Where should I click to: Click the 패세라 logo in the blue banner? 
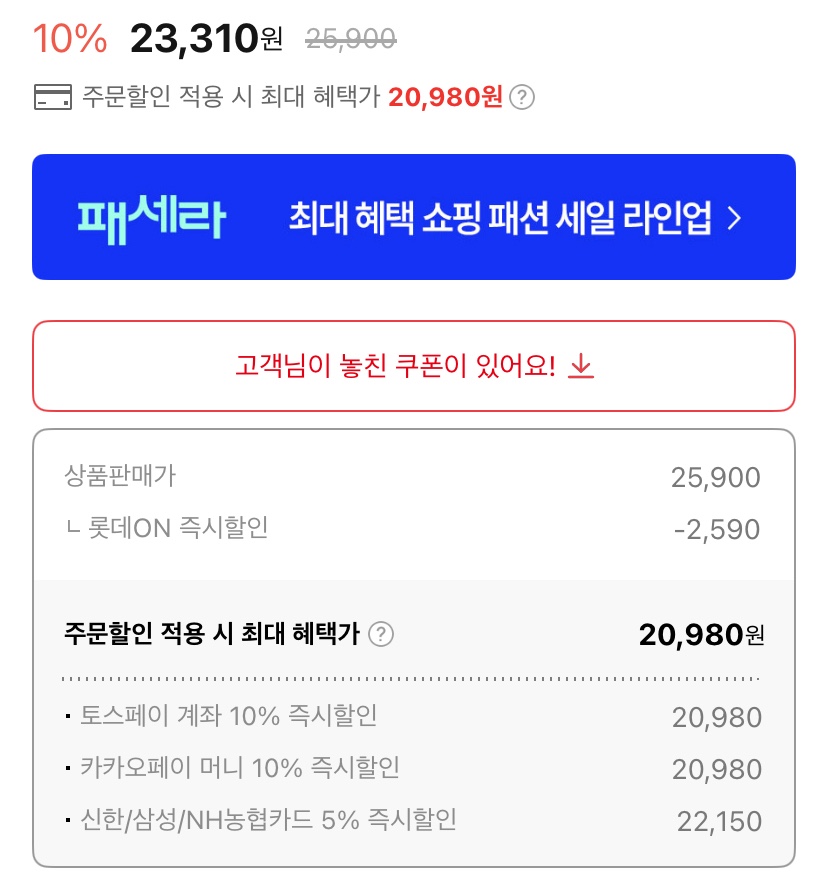[x=151, y=218]
